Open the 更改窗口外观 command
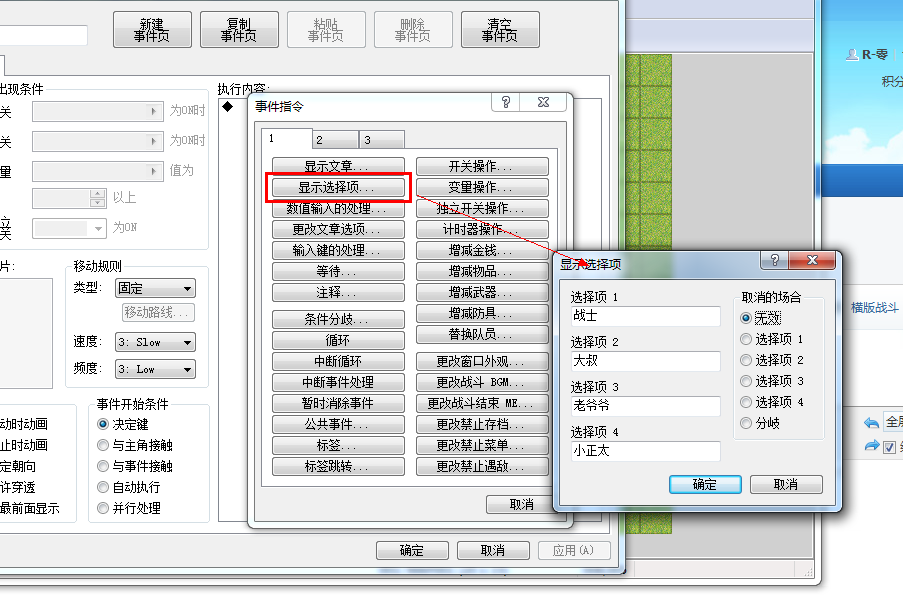 pyautogui.click(x=482, y=361)
